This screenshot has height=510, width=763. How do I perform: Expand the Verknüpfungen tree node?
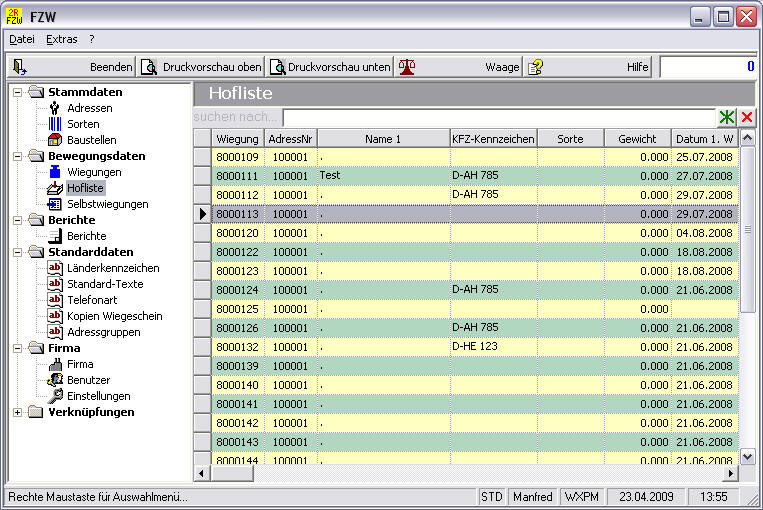click(x=18, y=412)
